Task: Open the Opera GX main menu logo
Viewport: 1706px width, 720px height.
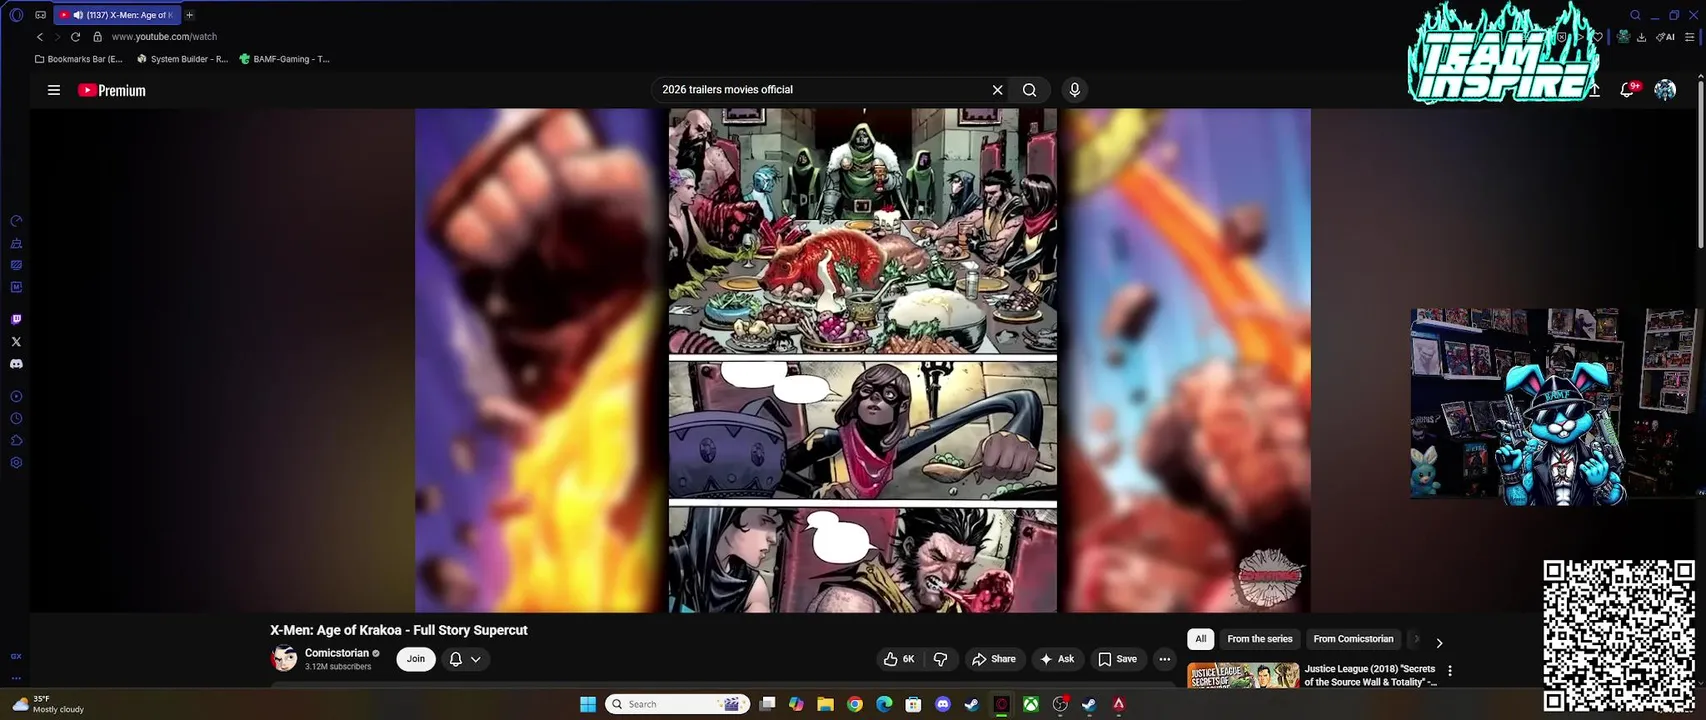Action: 16,15
